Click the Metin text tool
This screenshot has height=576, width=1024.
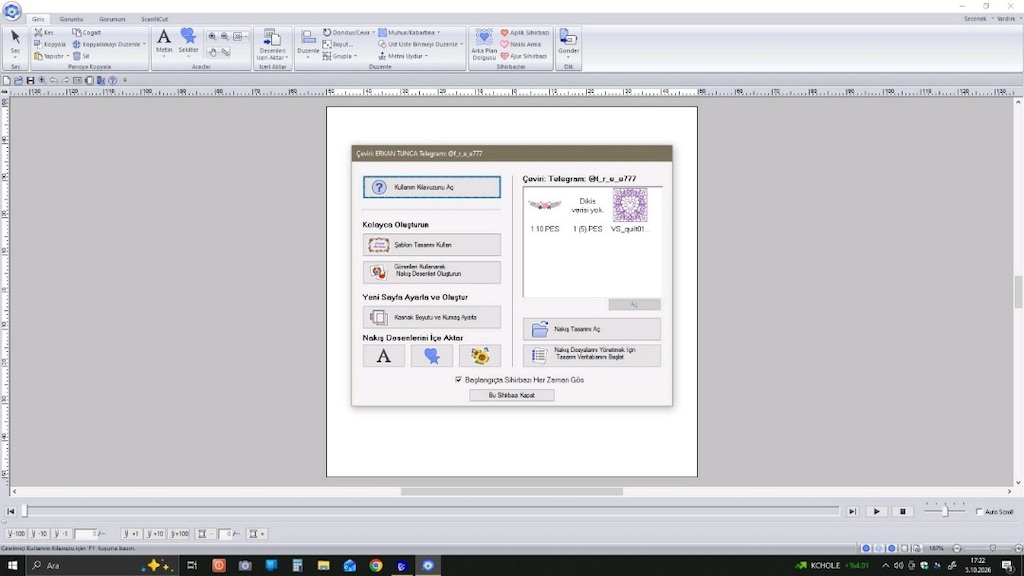point(164,43)
